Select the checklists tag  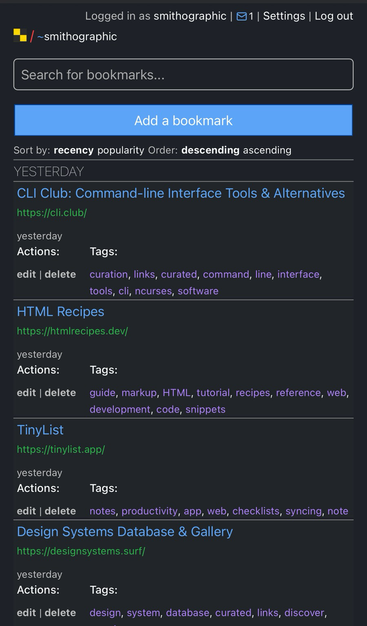(256, 511)
